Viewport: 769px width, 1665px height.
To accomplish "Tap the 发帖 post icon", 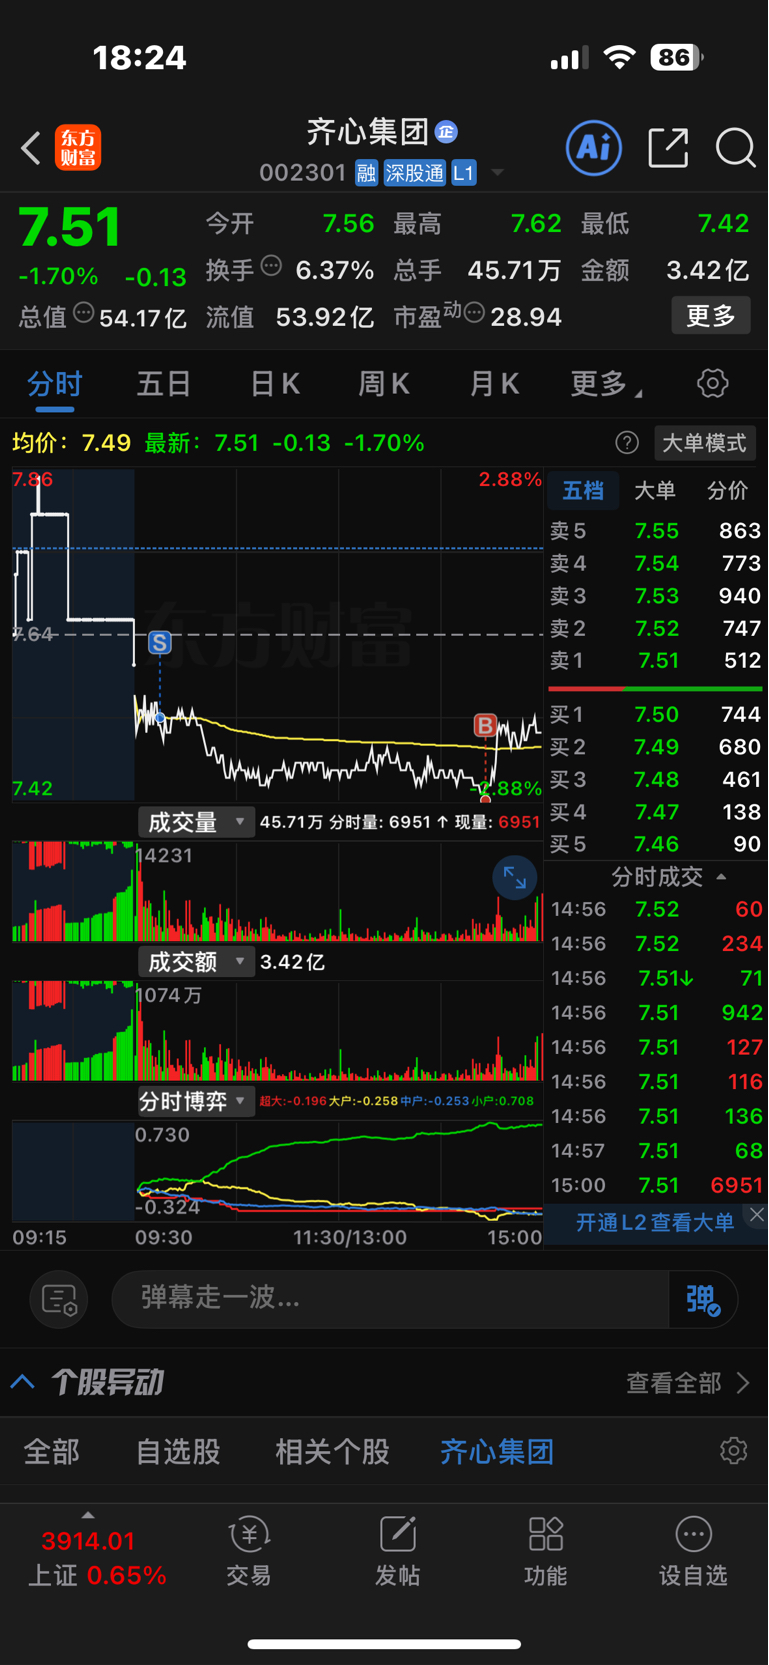I will [x=397, y=1552].
